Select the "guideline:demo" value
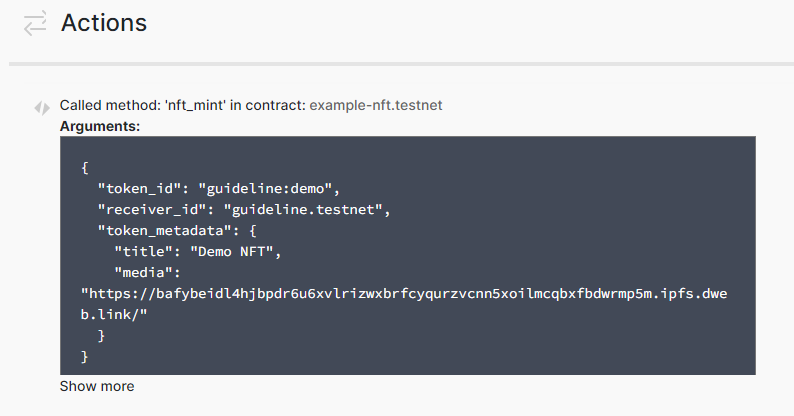Screen dimensions: 794x416 point(265,189)
